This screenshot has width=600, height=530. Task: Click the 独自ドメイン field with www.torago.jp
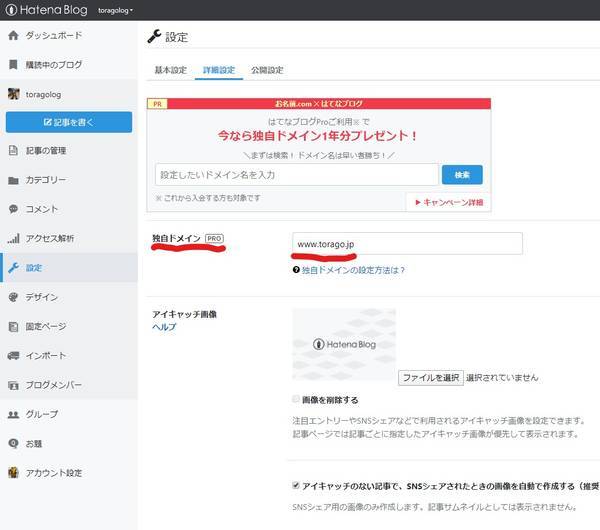(407, 243)
